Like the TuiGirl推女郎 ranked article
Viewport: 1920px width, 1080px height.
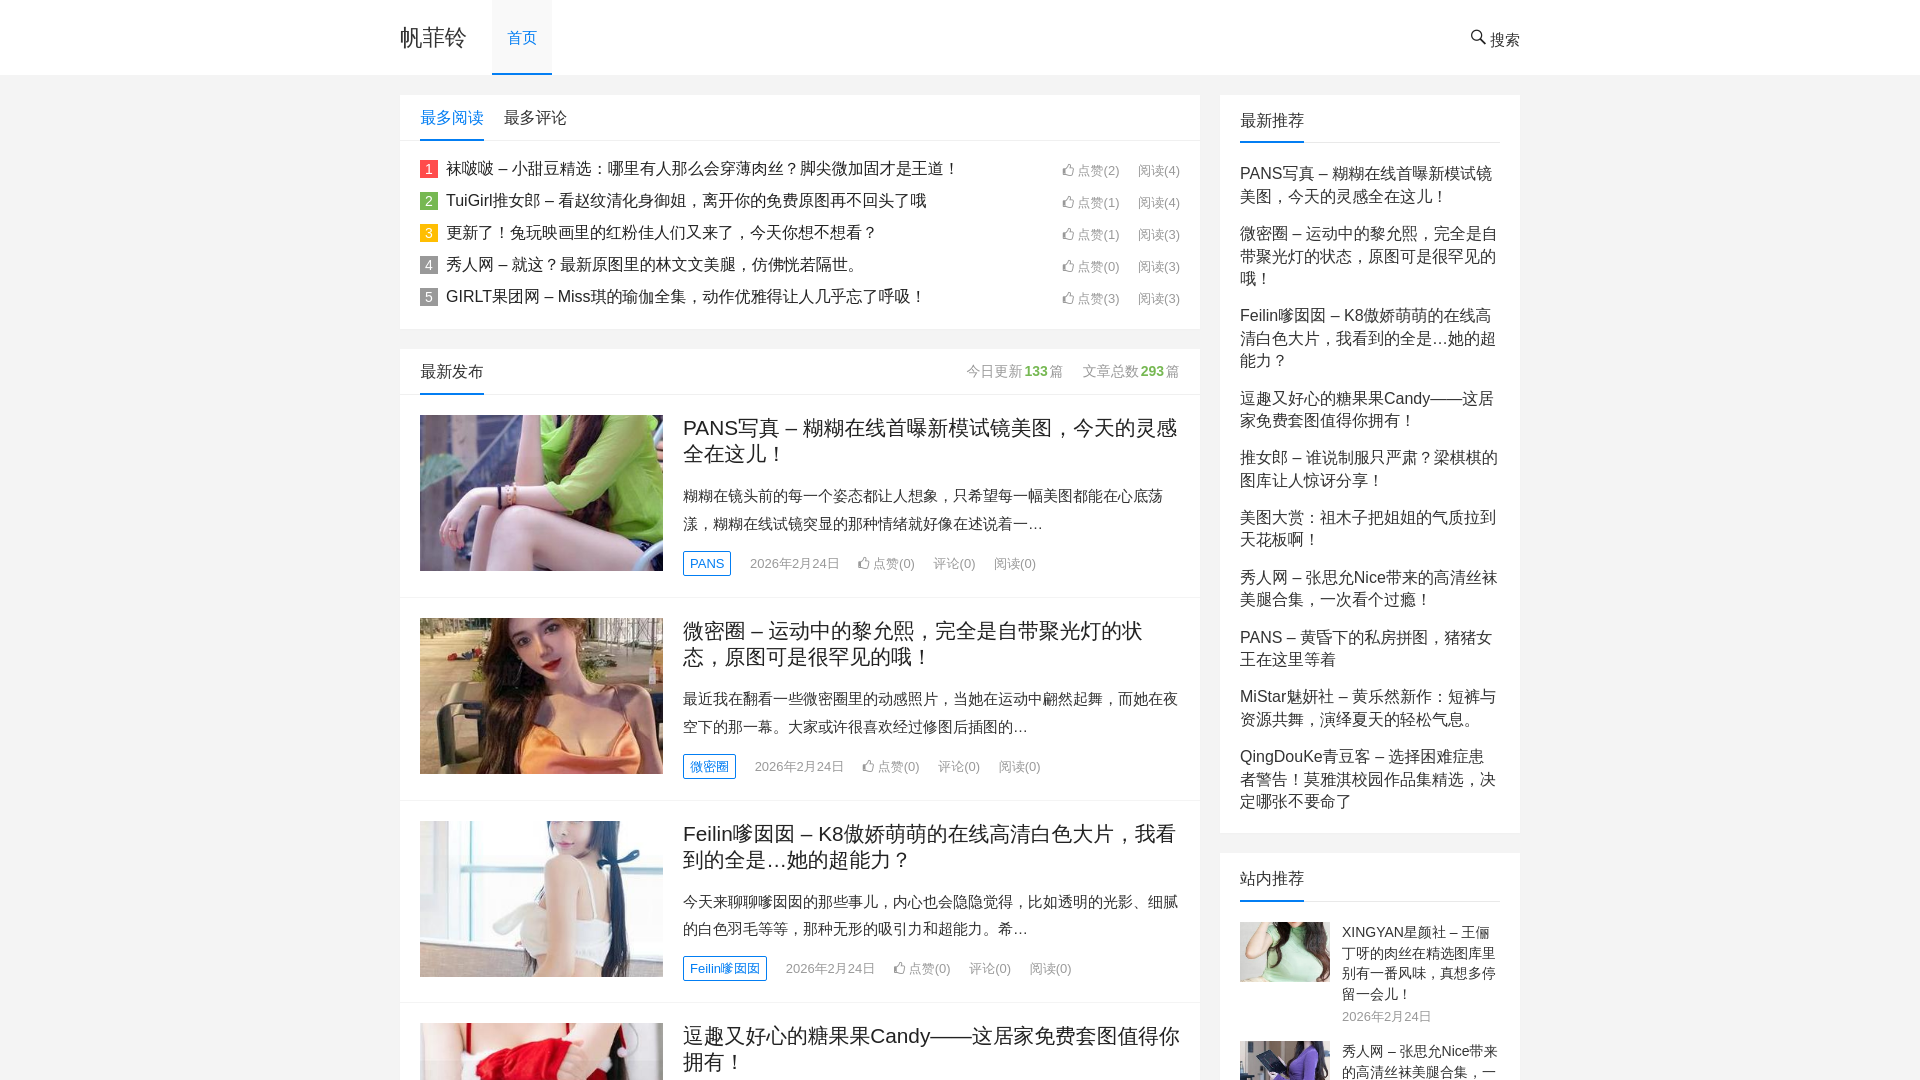pos(1091,203)
